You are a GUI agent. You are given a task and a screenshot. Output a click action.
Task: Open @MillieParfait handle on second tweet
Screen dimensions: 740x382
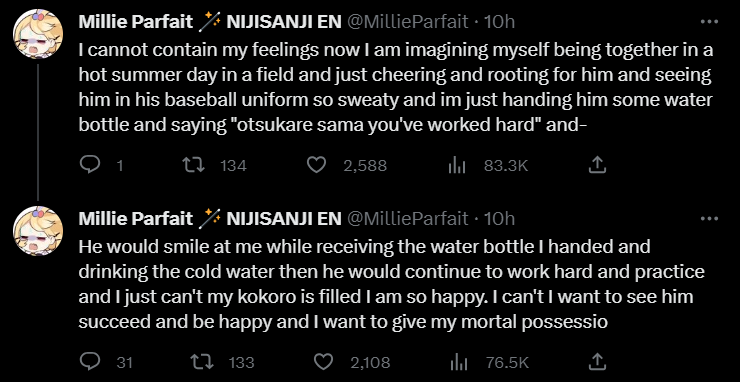(408, 219)
